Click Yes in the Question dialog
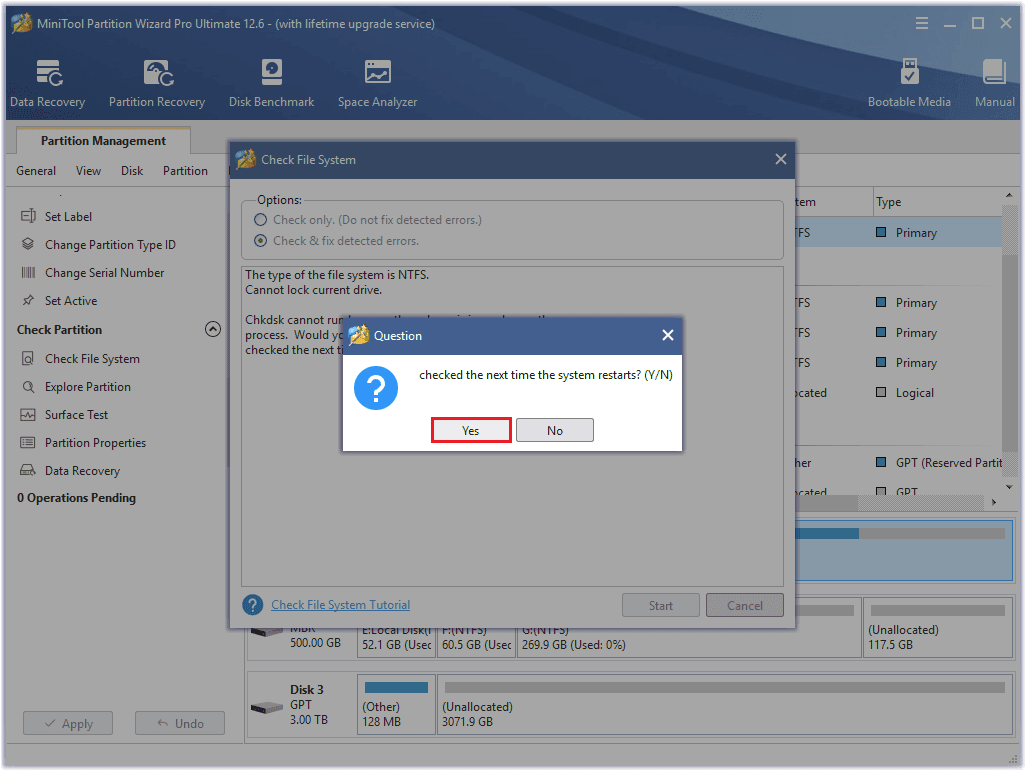The image size is (1027, 772). coord(471,430)
